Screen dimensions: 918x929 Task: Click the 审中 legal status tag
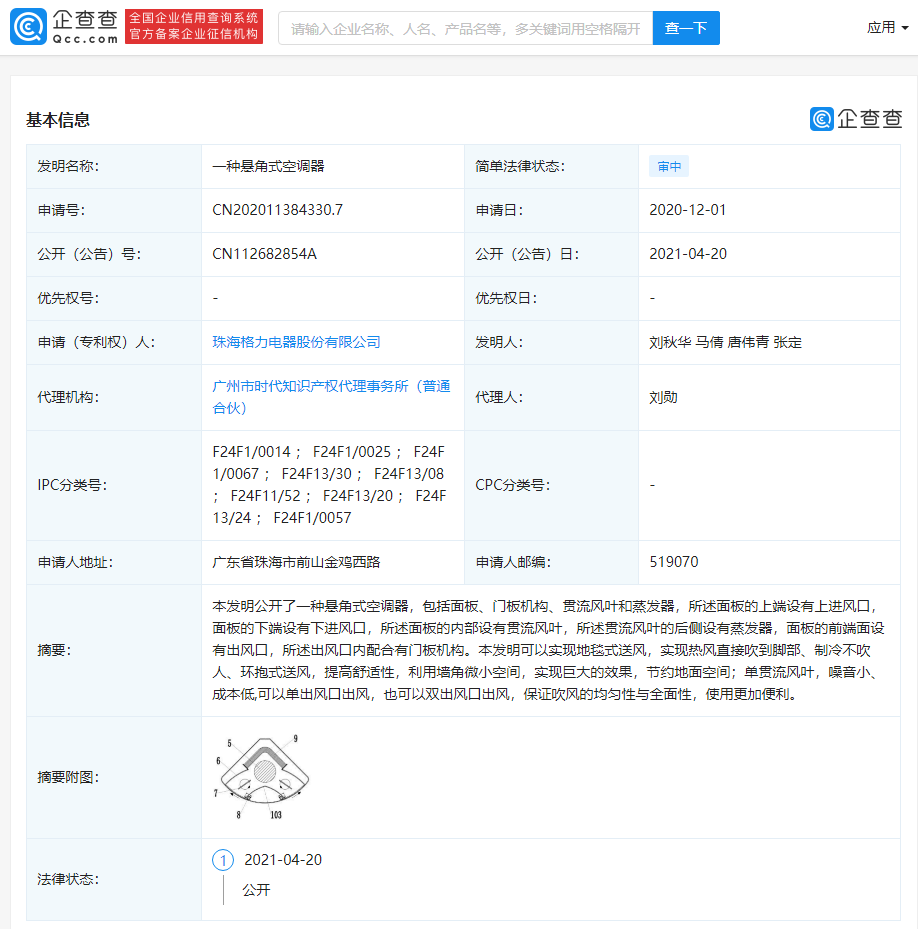[669, 166]
